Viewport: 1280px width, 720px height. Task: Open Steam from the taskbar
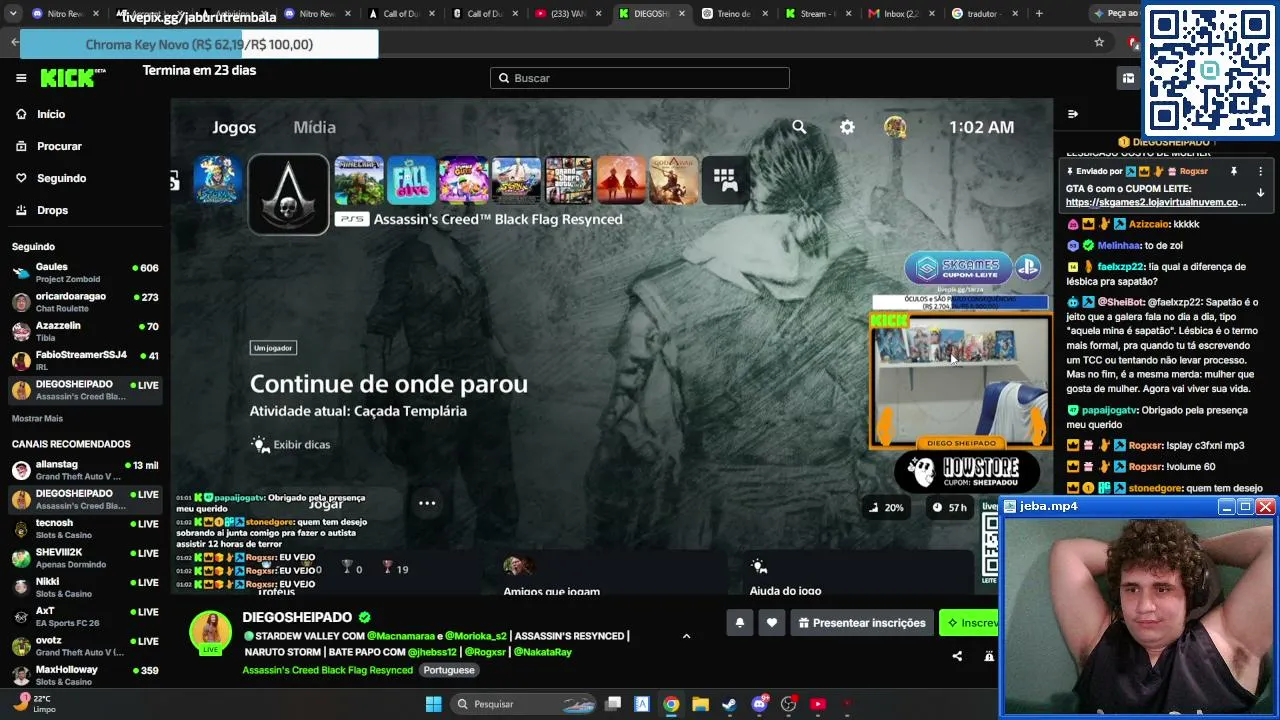click(x=730, y=704)
